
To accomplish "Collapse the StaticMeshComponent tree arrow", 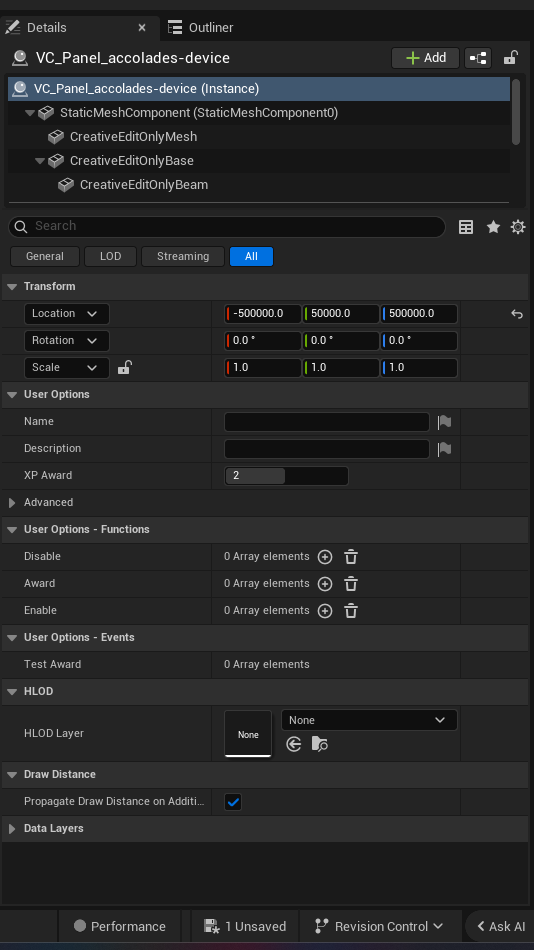I will click(x=30, y=113).
